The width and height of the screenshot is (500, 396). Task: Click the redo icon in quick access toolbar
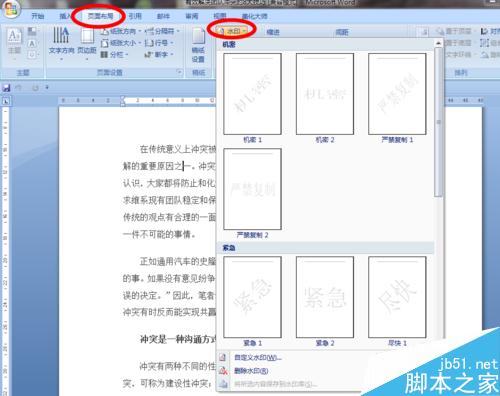[35, 88]
